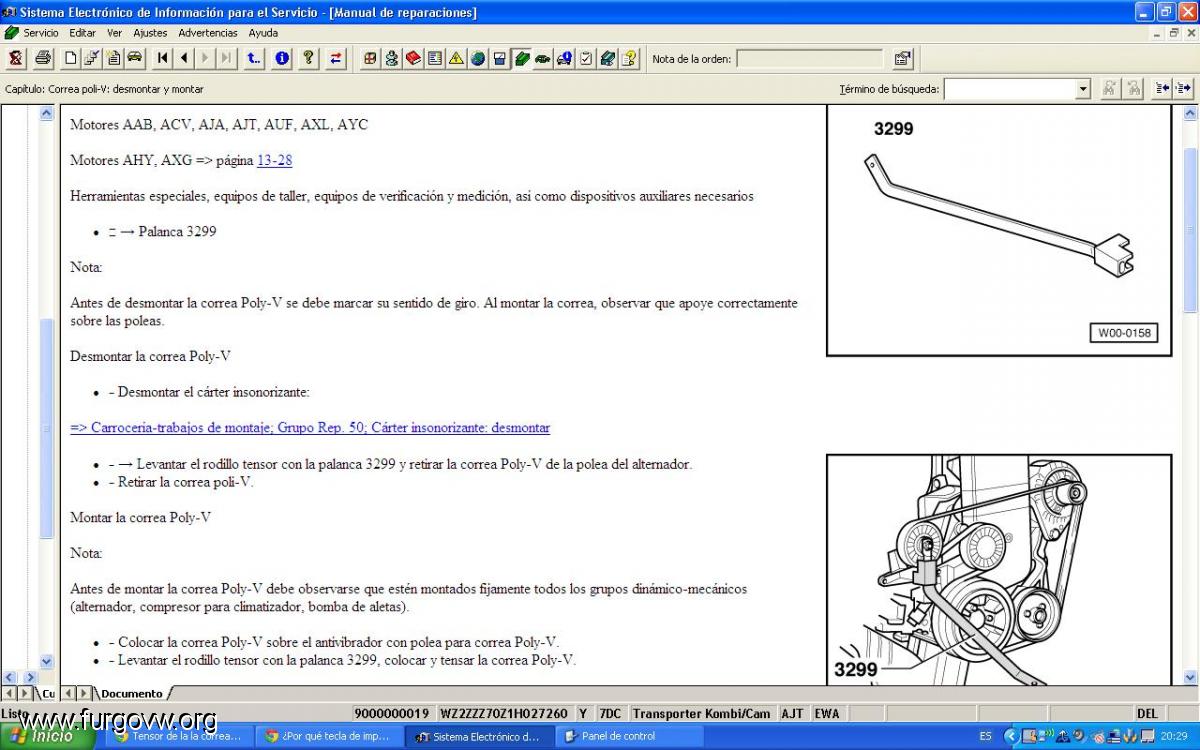The image size is (1200, 750).
Task: Open the Ver menu
Action: pyautogui.click(x=115, y=33)
